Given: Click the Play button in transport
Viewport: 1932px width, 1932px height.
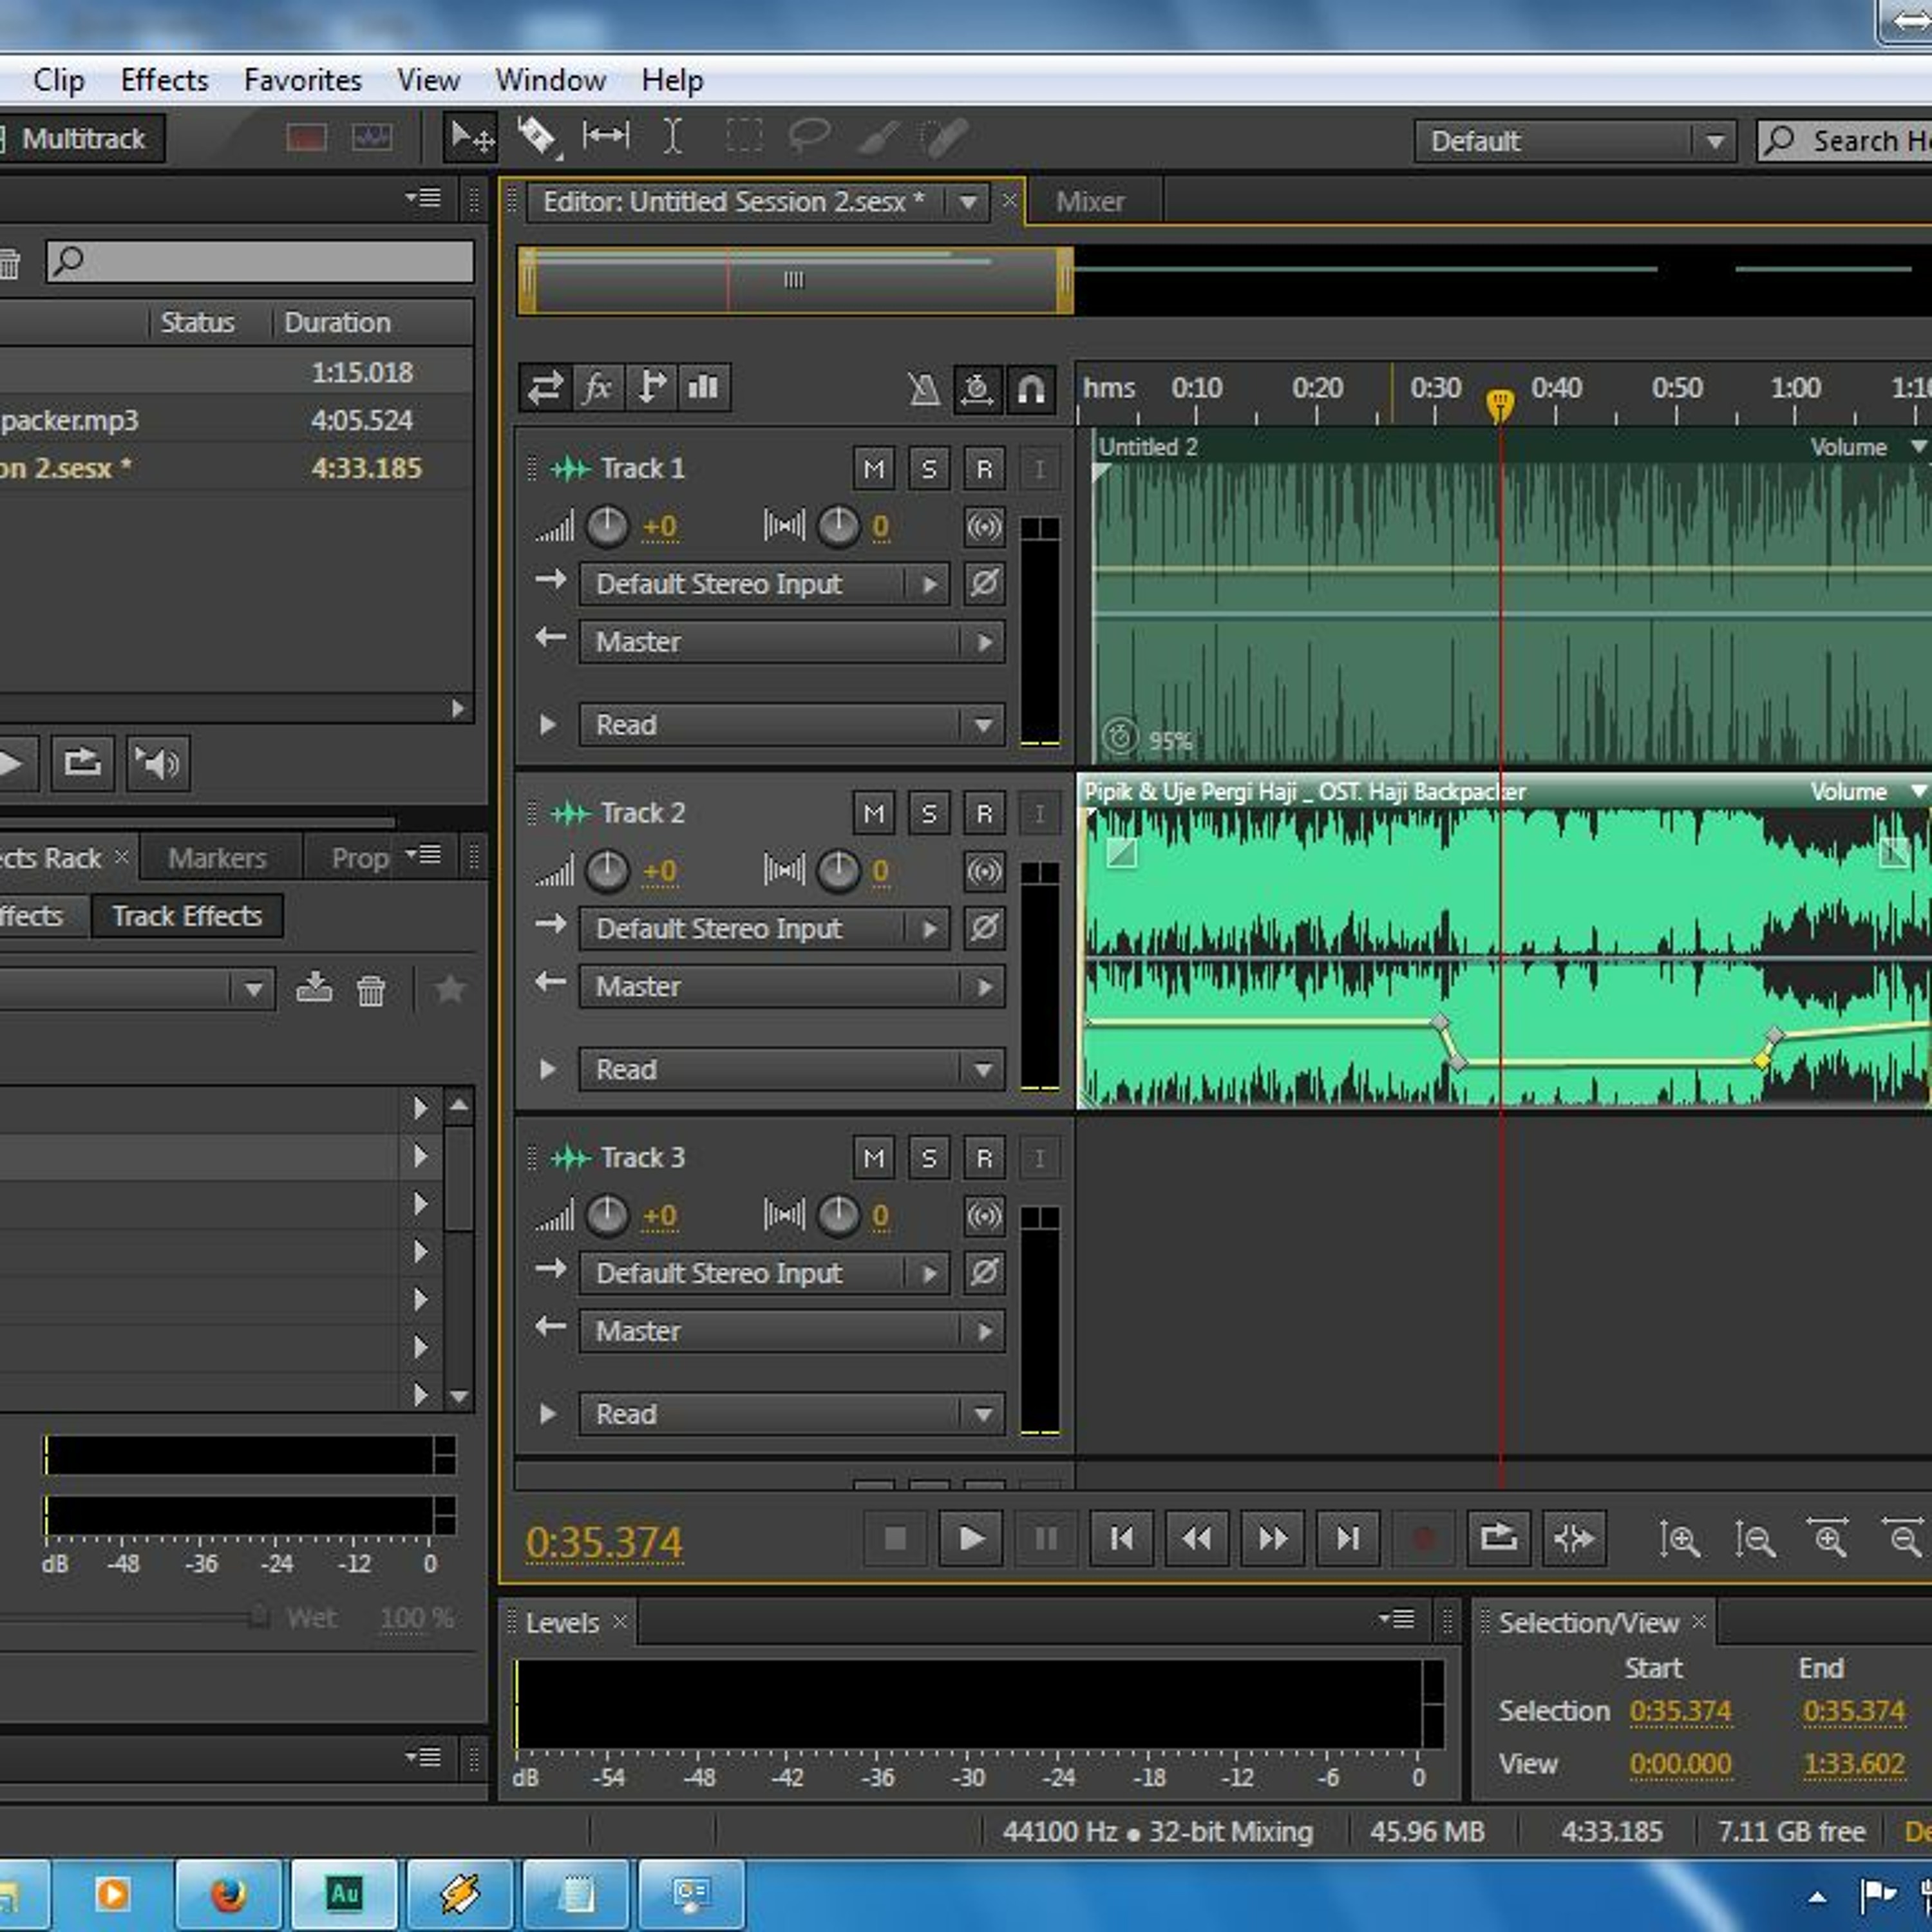Looking at the screenshot, I should click(x=971, y=1538).
